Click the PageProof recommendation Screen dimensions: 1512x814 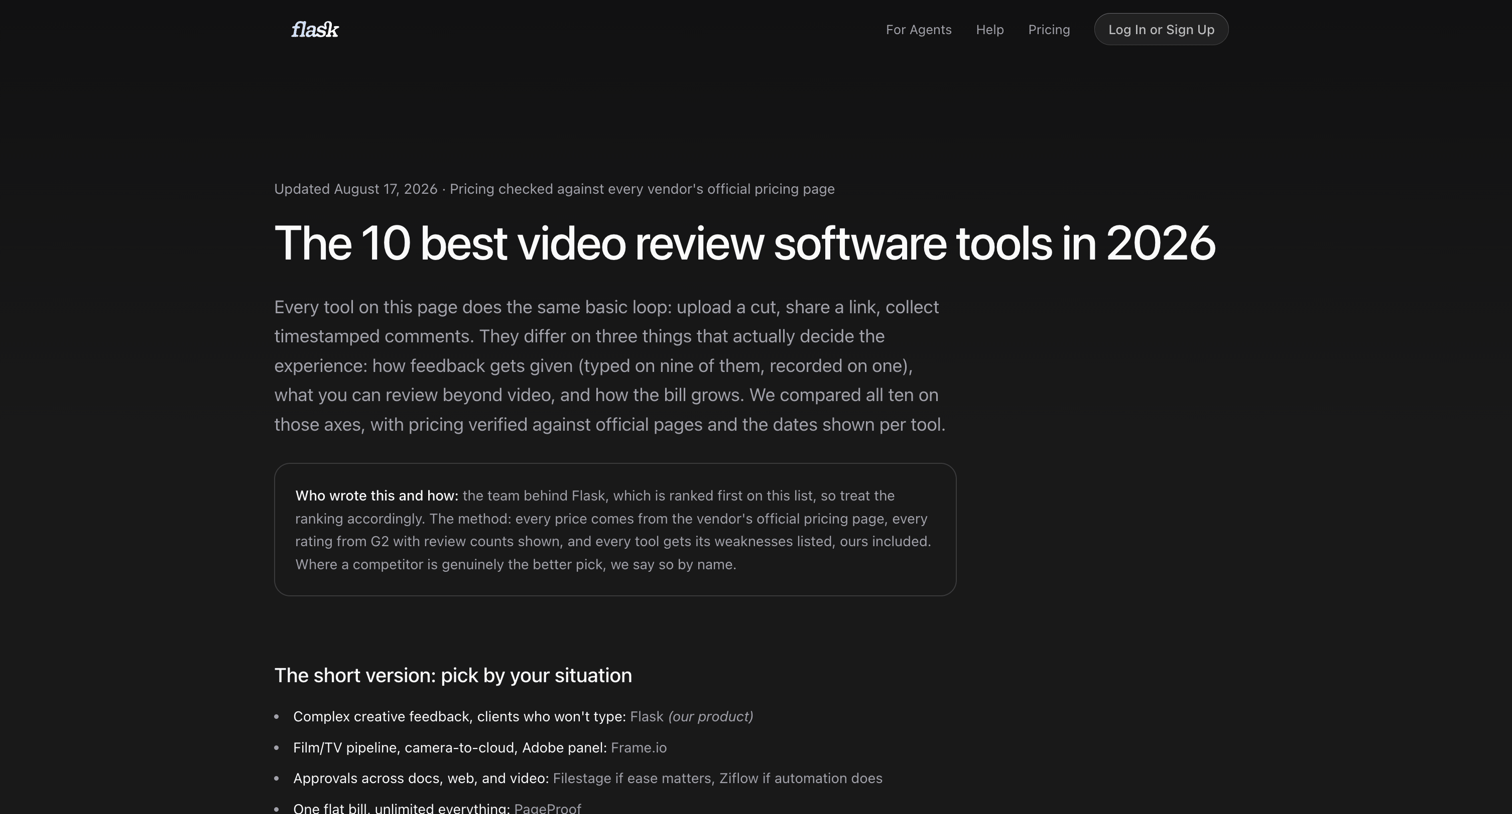[547, 808]
